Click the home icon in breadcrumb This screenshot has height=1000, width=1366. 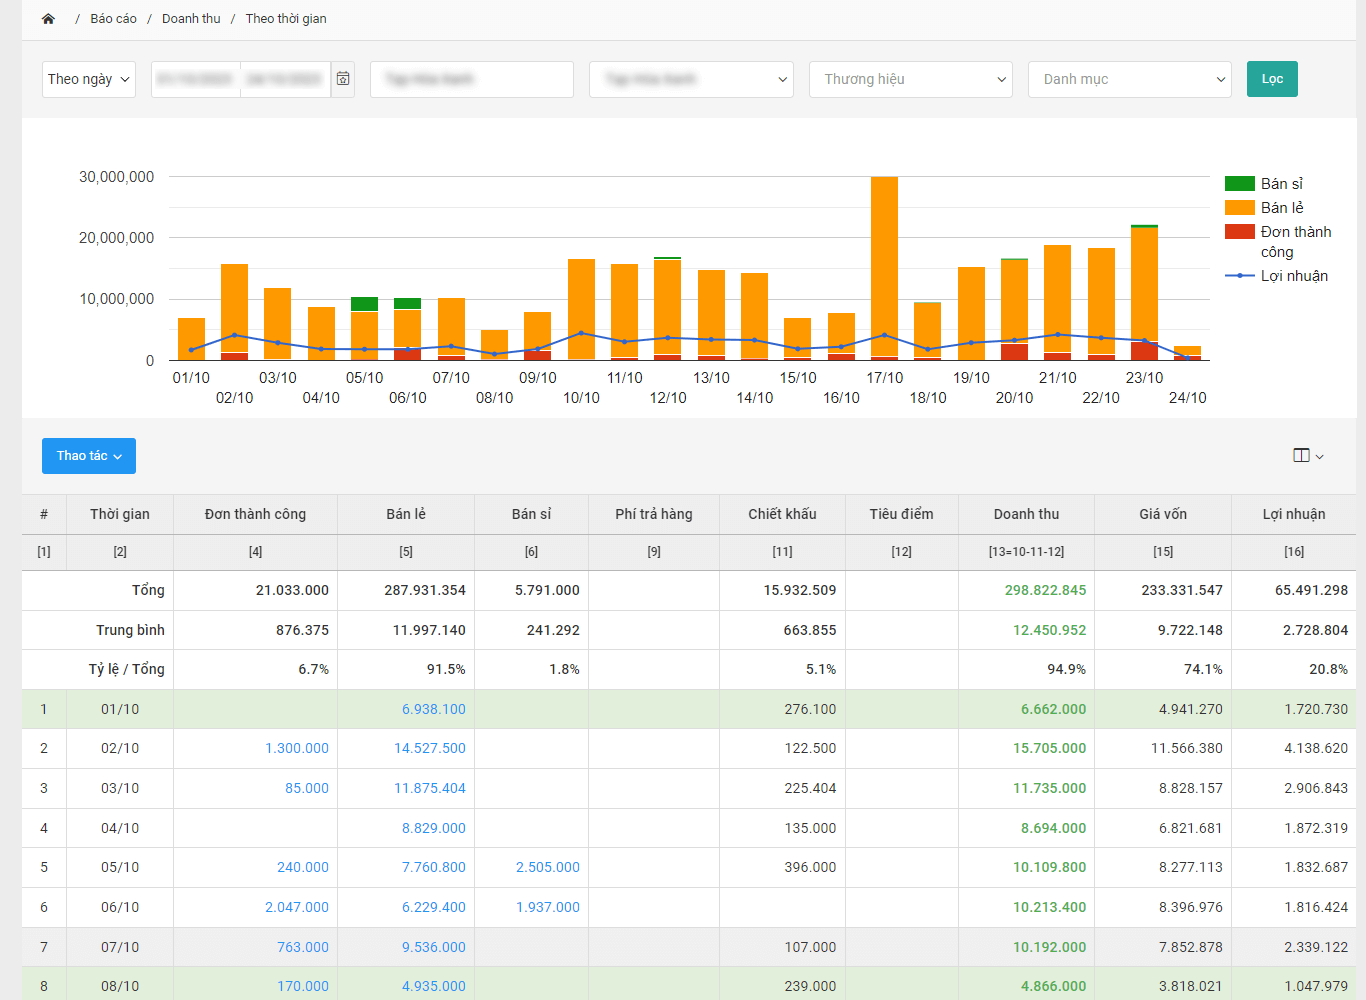coord(48,19)
